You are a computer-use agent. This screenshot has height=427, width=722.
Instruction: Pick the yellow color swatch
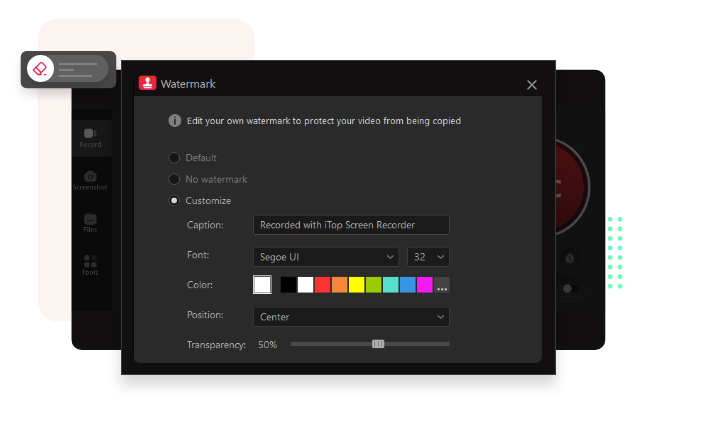coord(356,285)
